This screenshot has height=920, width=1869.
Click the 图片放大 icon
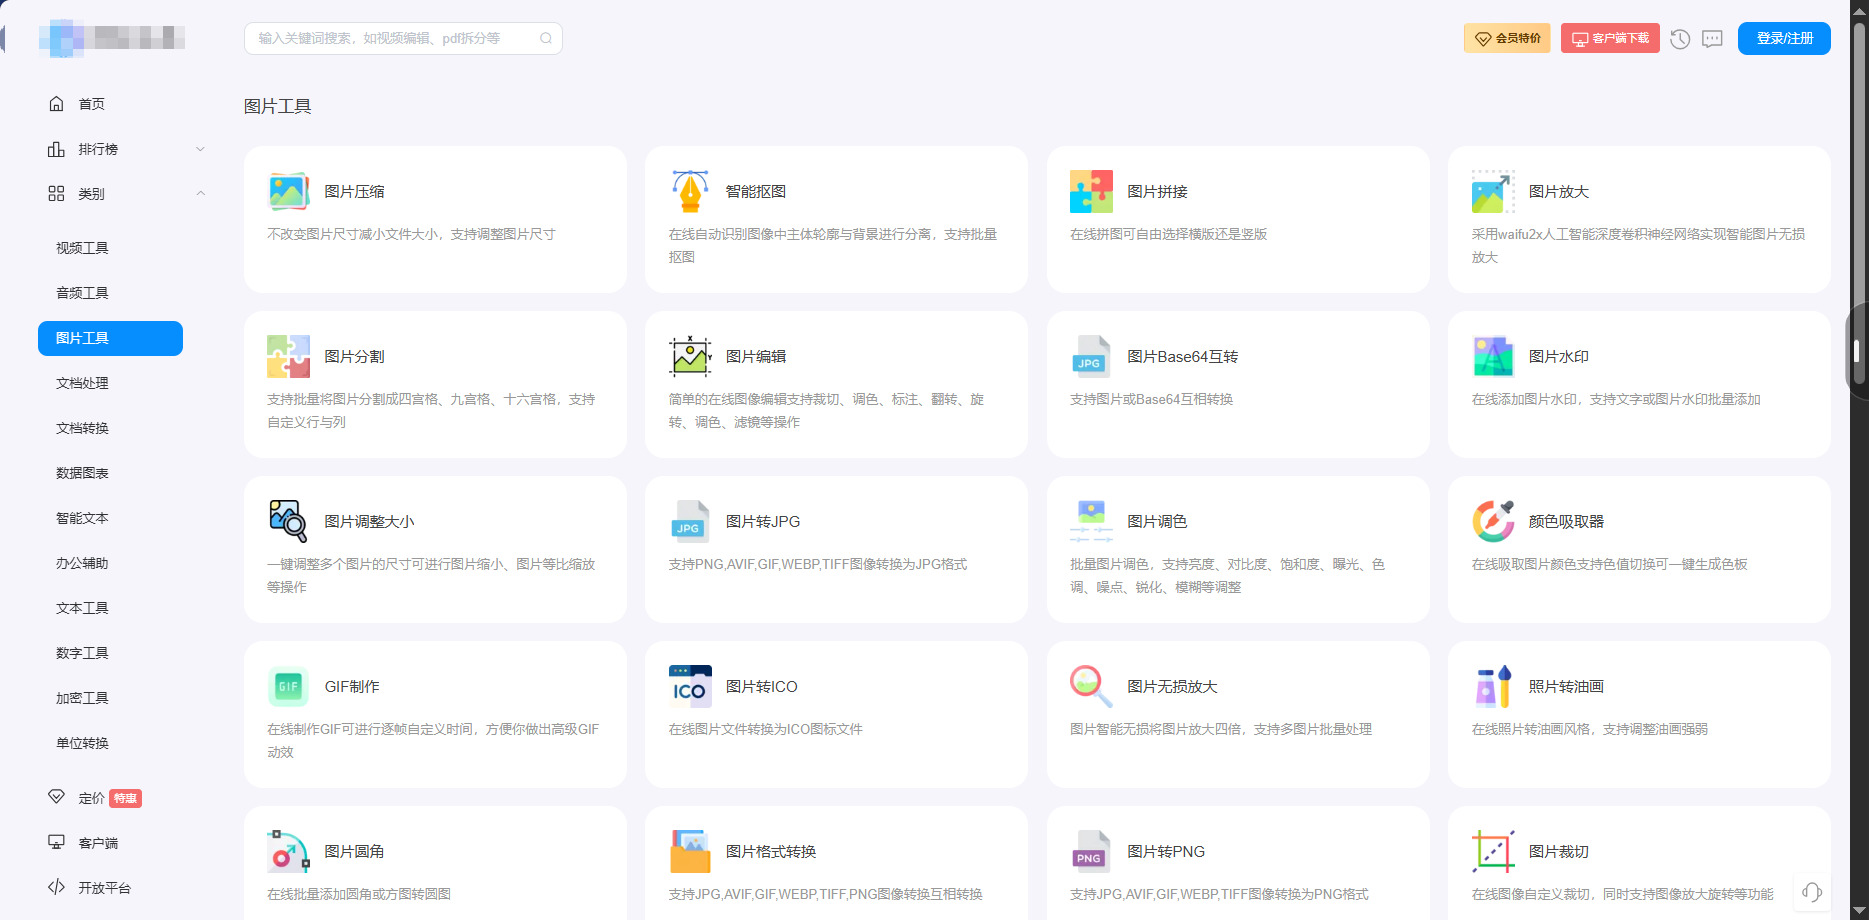(1493, 191)
